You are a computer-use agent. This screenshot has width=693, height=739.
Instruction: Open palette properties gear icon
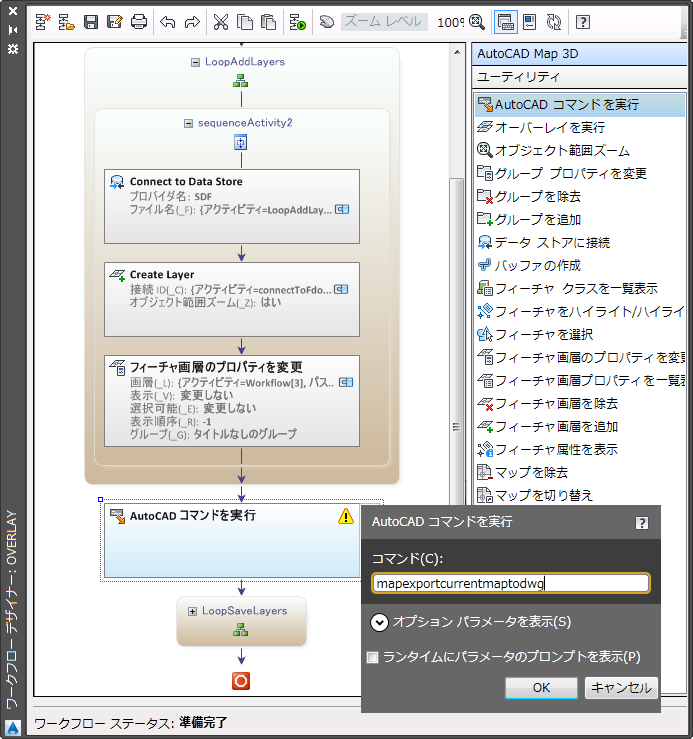(x=13, y=49)
